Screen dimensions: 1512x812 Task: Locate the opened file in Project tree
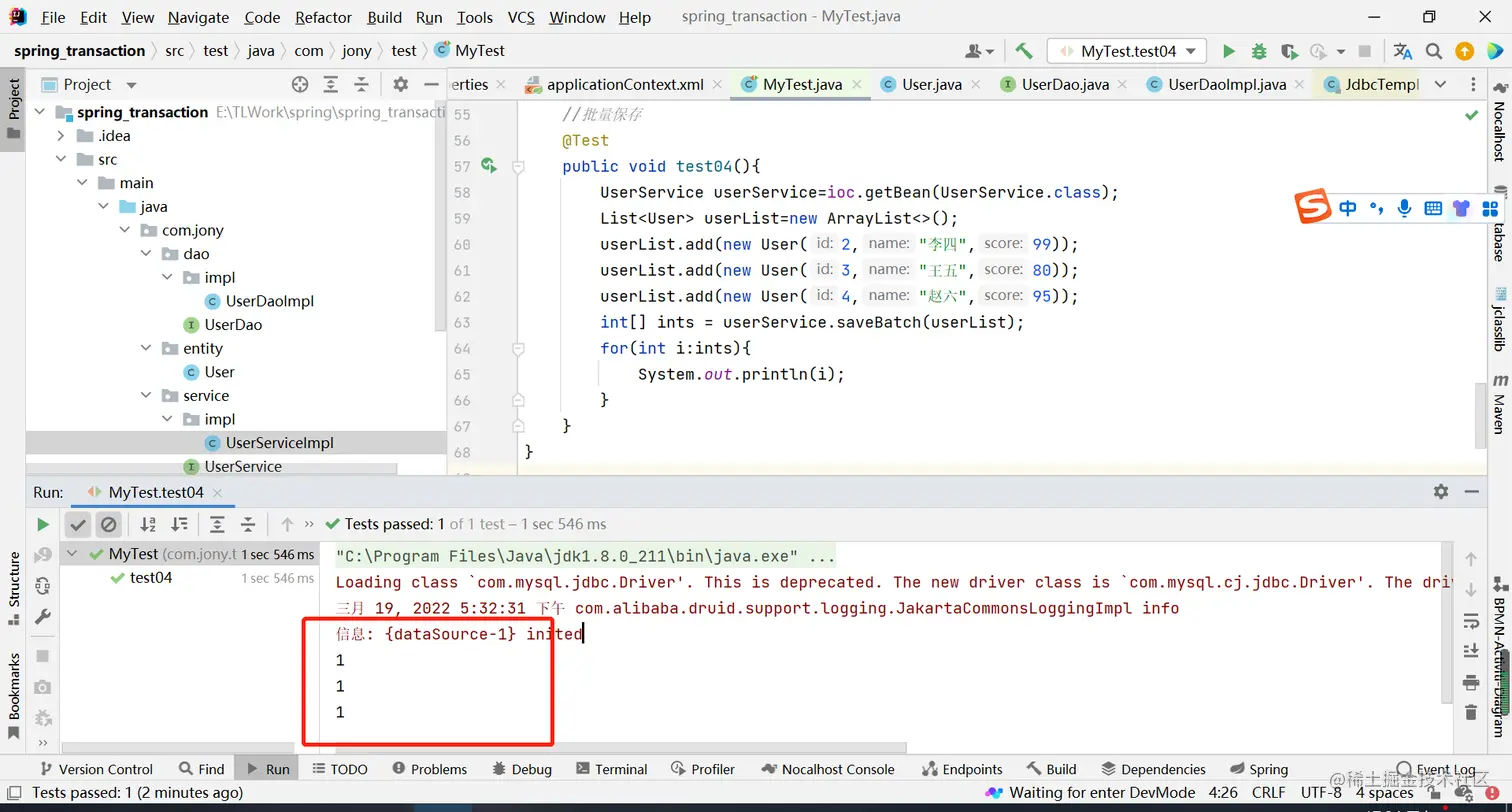click(x=300, y=84)
